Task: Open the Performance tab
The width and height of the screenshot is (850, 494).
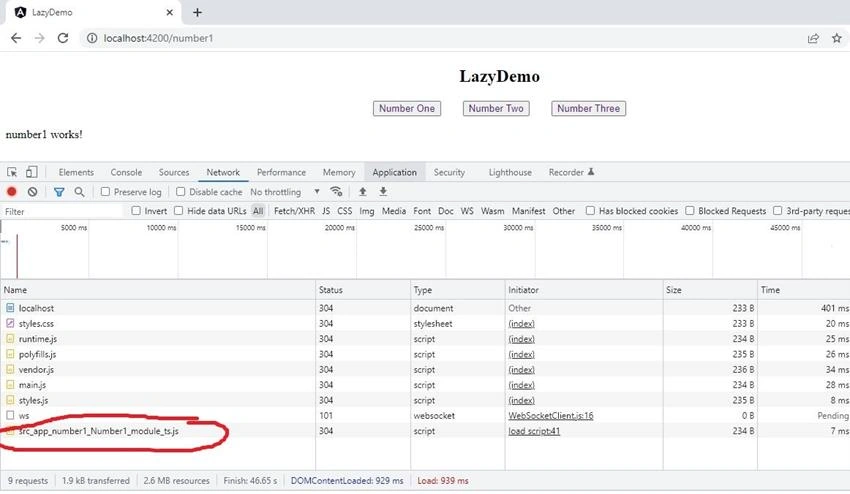Action: (x=281, y=172)
